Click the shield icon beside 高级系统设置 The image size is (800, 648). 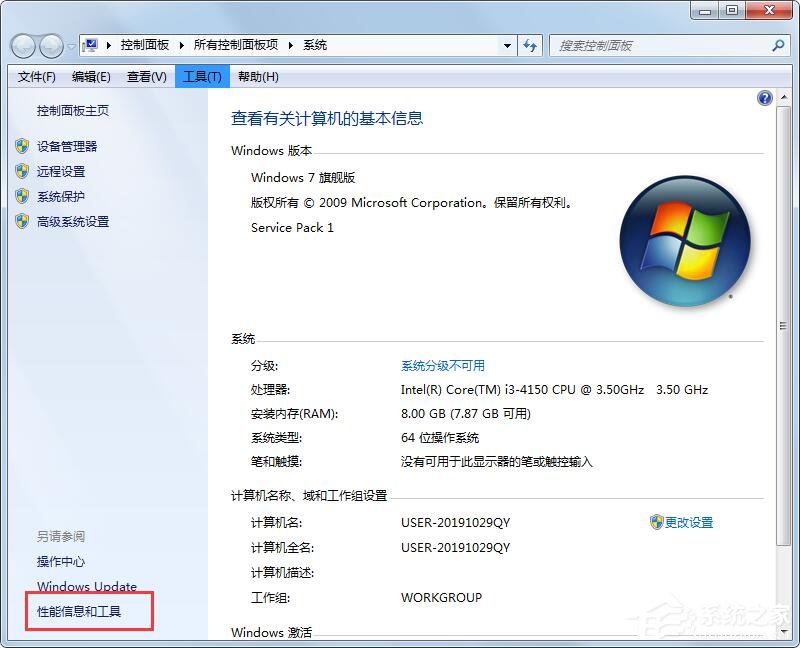point(23,221)
